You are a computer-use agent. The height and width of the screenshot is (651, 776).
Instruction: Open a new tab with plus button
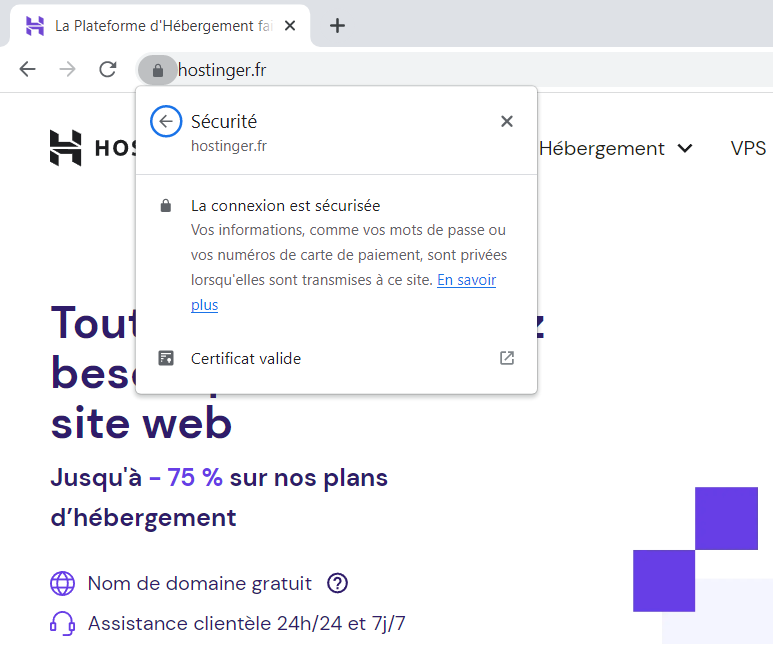[x=337, y=26]
